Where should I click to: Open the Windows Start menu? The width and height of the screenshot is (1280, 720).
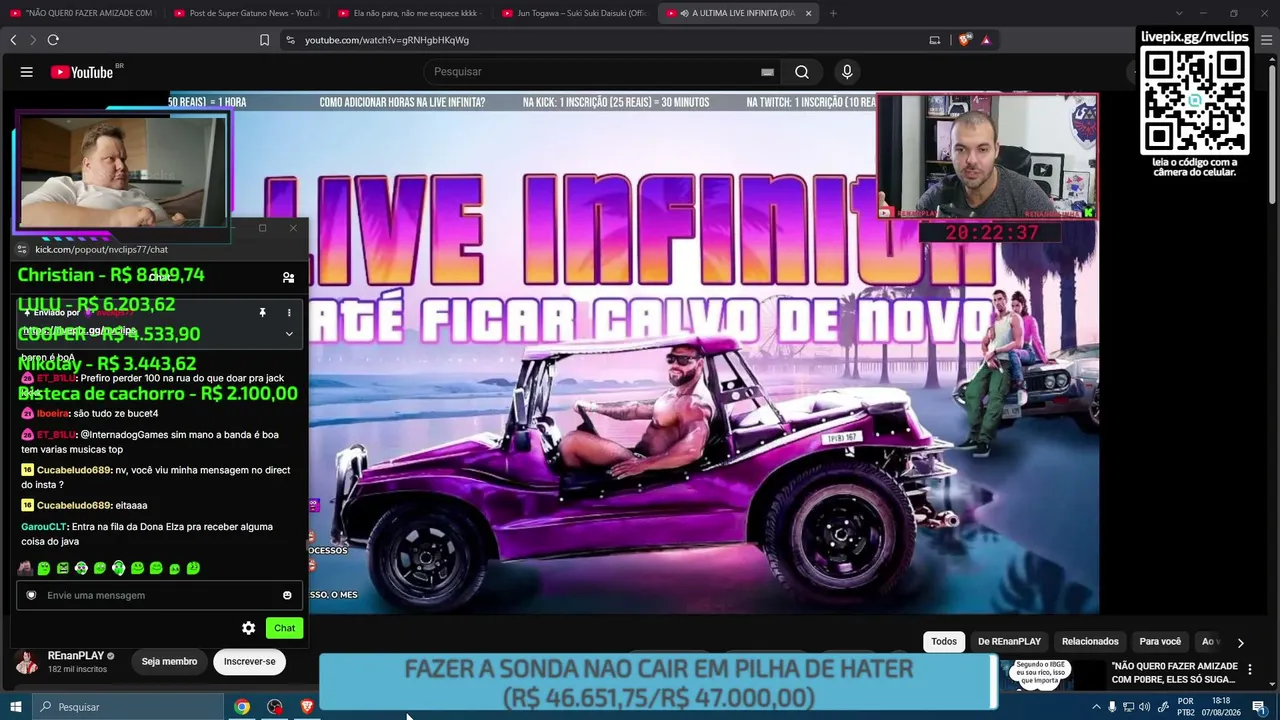[15, 707]
